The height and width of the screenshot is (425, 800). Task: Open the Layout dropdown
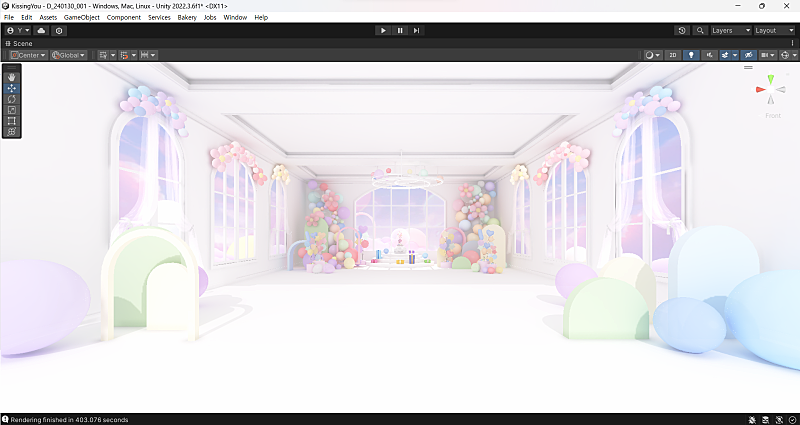773,31
